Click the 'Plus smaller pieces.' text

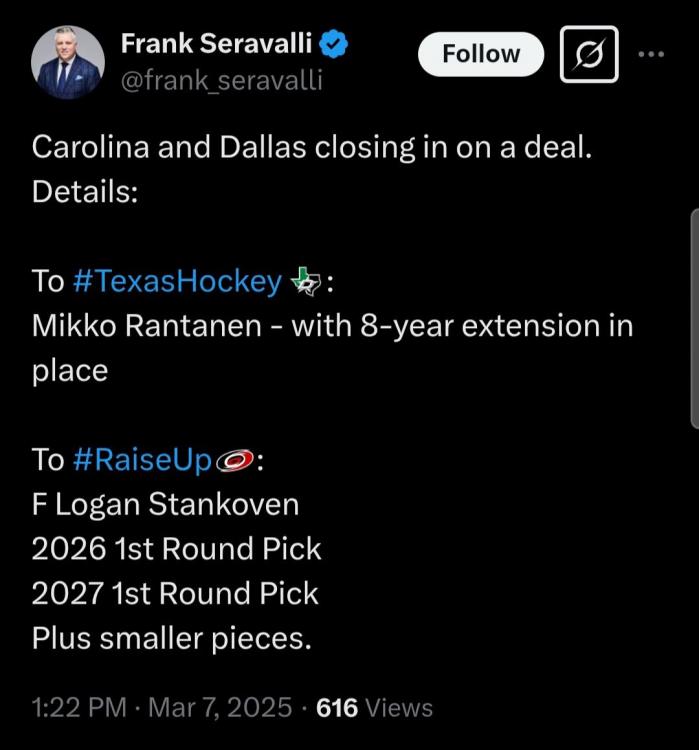click(171, 637)
